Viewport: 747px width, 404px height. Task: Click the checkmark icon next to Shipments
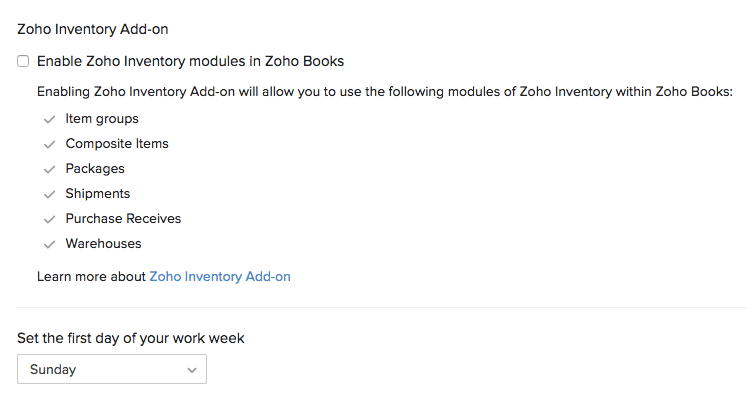[48, 194]
